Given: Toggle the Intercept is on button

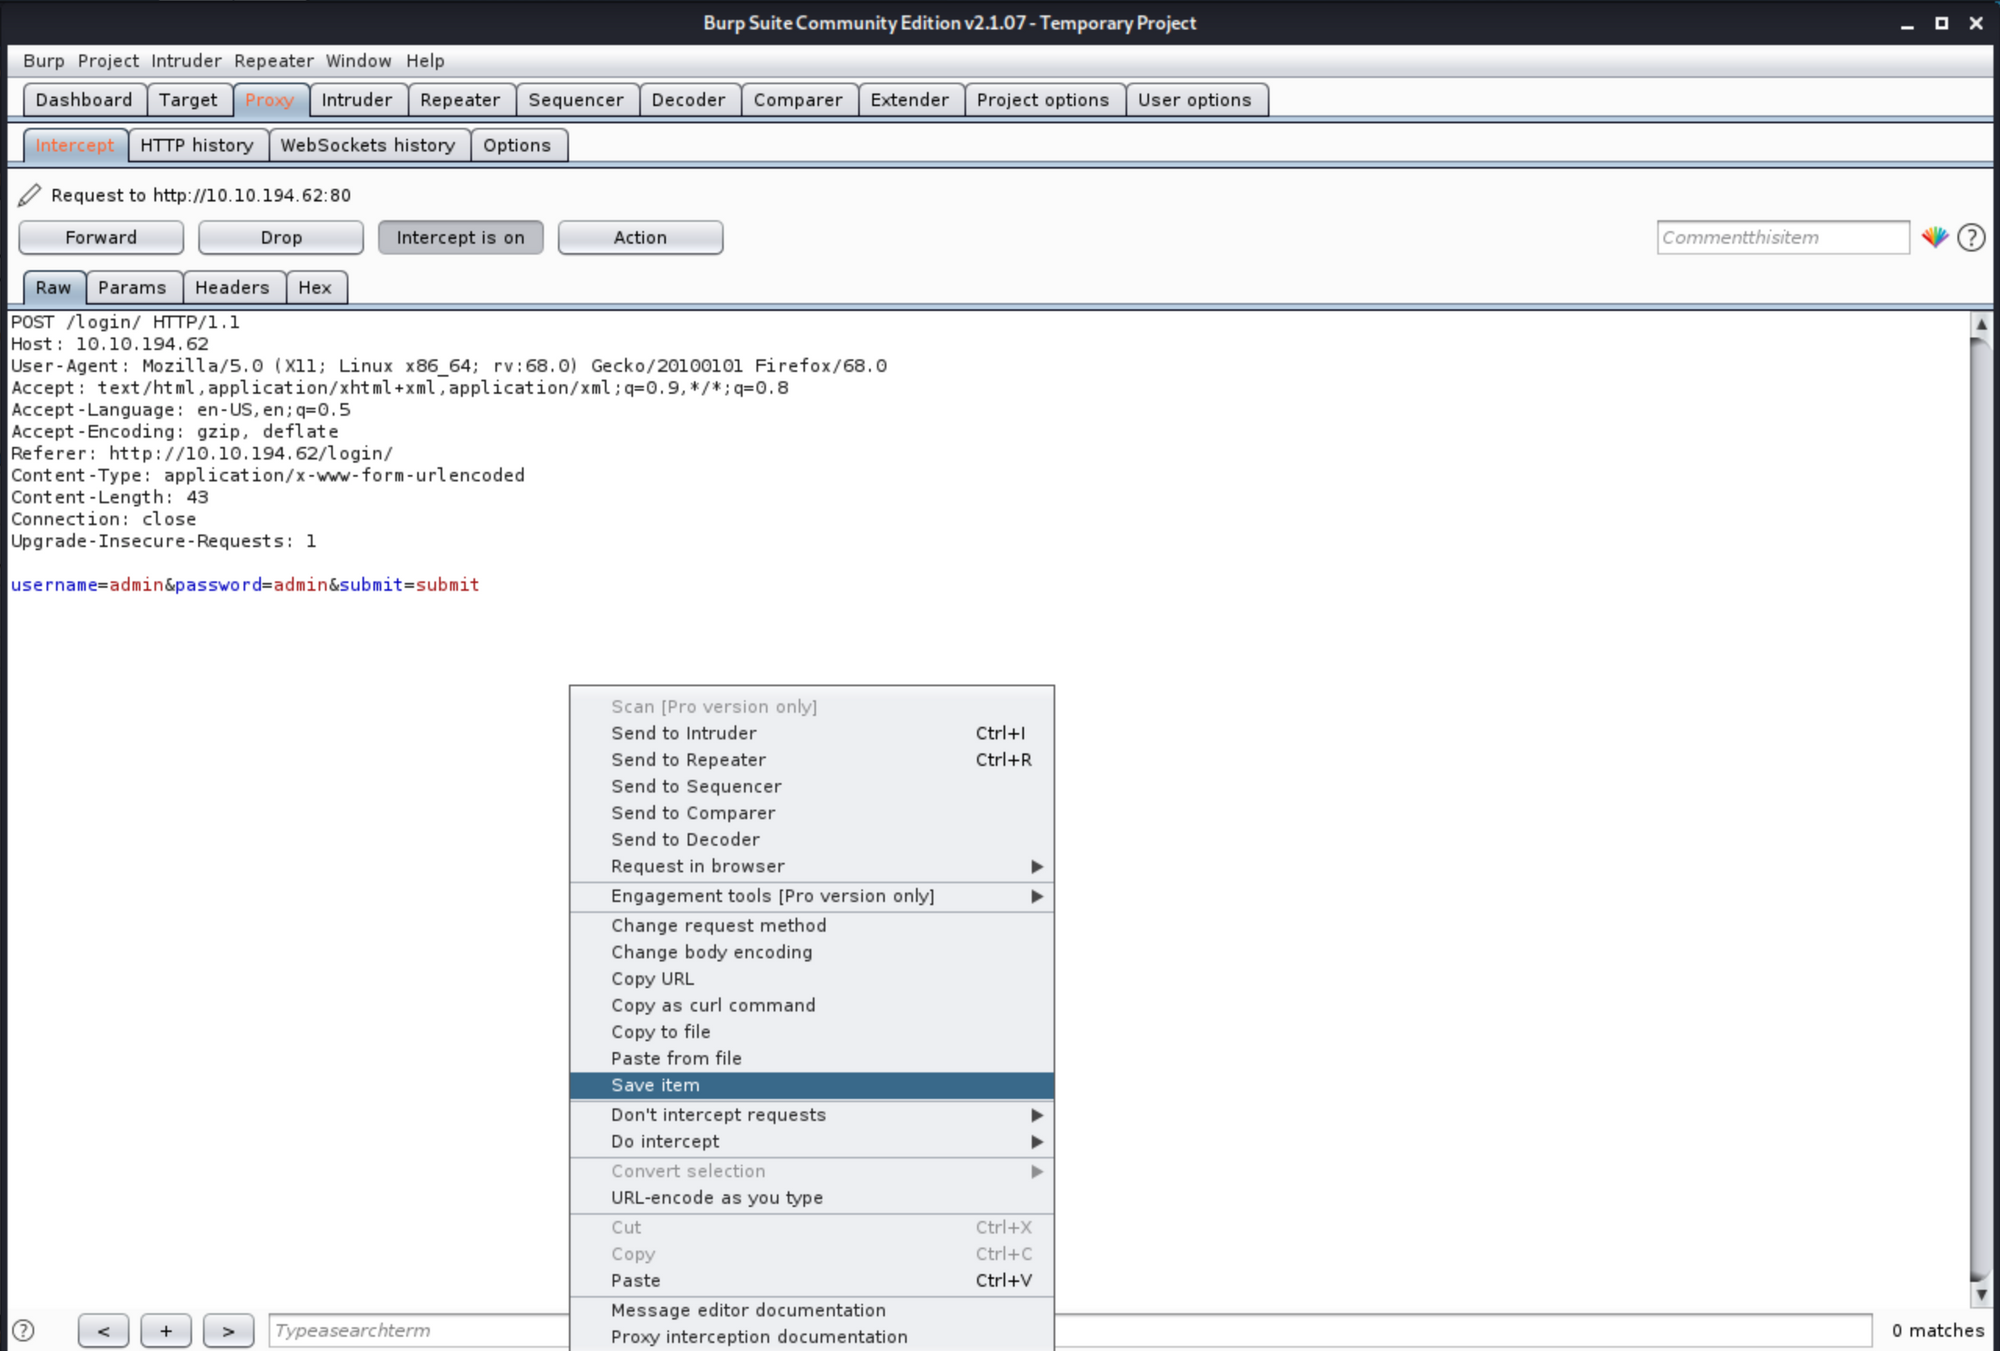Looking at the screenshot, I should (460, 237).
